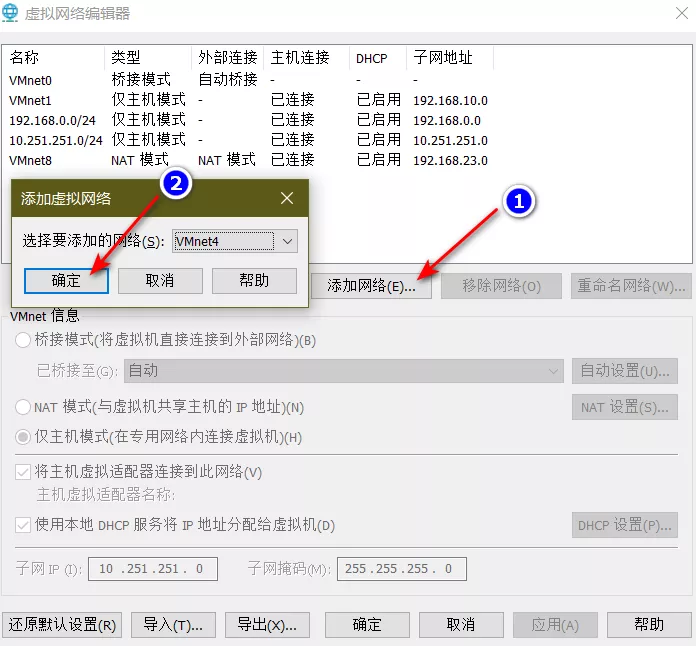
Task: Click the 还原默认设置(R) button
Action: (x=62, y=625)
